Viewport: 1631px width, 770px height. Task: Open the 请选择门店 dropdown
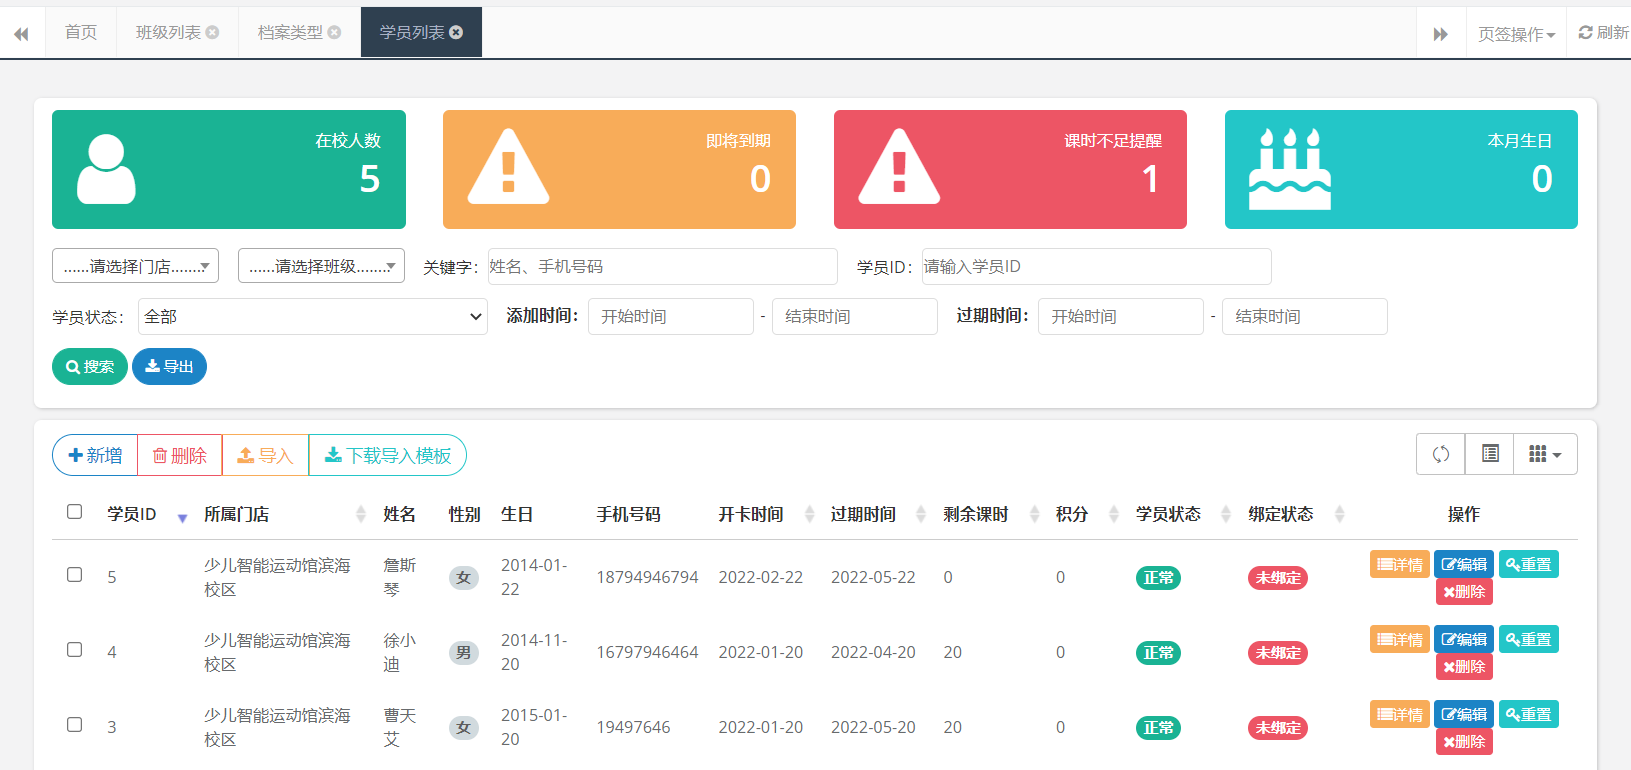pyautogui.click(x=135, y=266)
